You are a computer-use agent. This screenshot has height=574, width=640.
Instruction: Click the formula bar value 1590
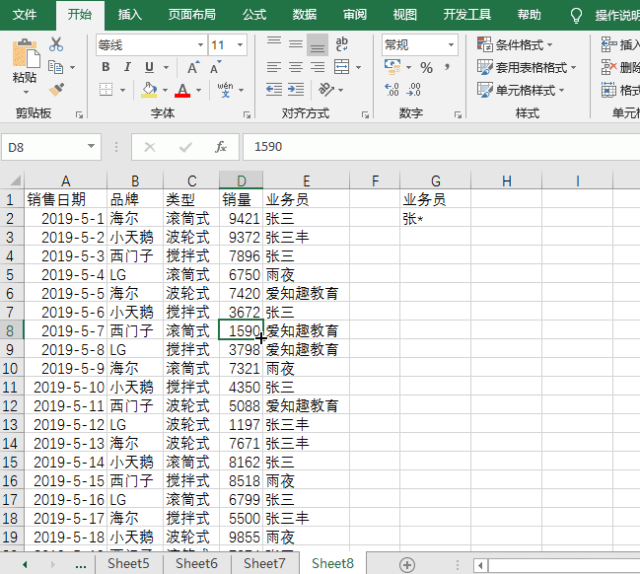point(268,147)
